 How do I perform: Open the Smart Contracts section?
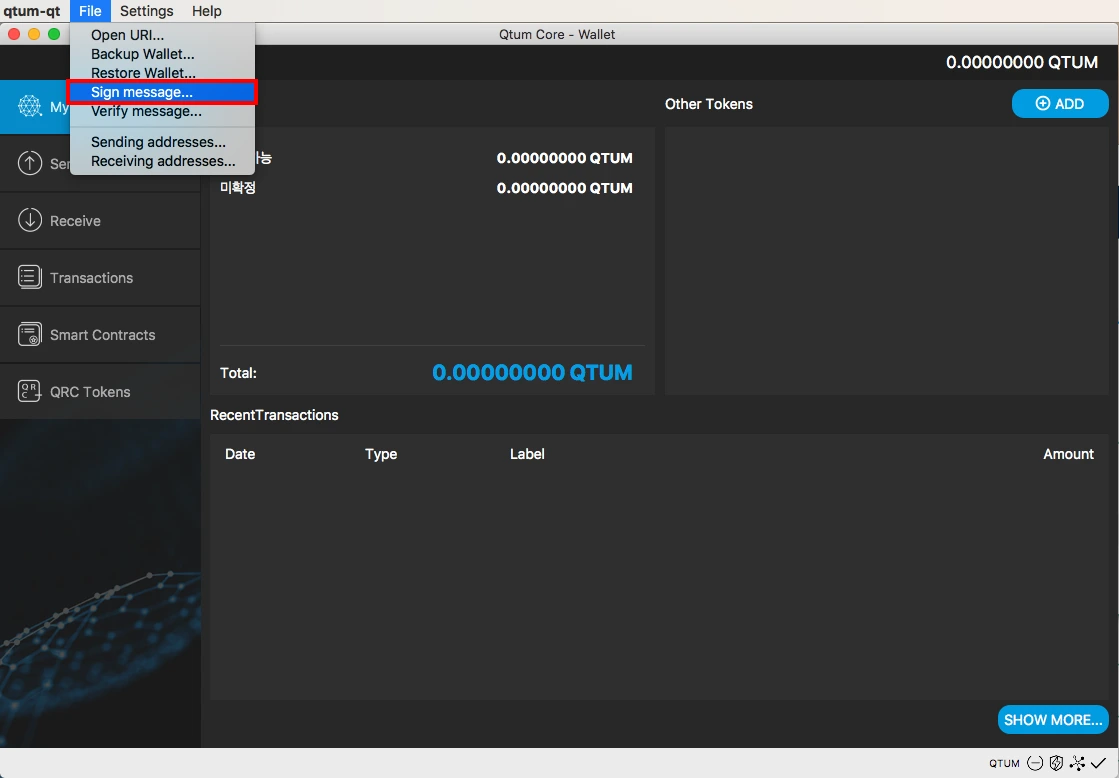[x=100, y=335]
